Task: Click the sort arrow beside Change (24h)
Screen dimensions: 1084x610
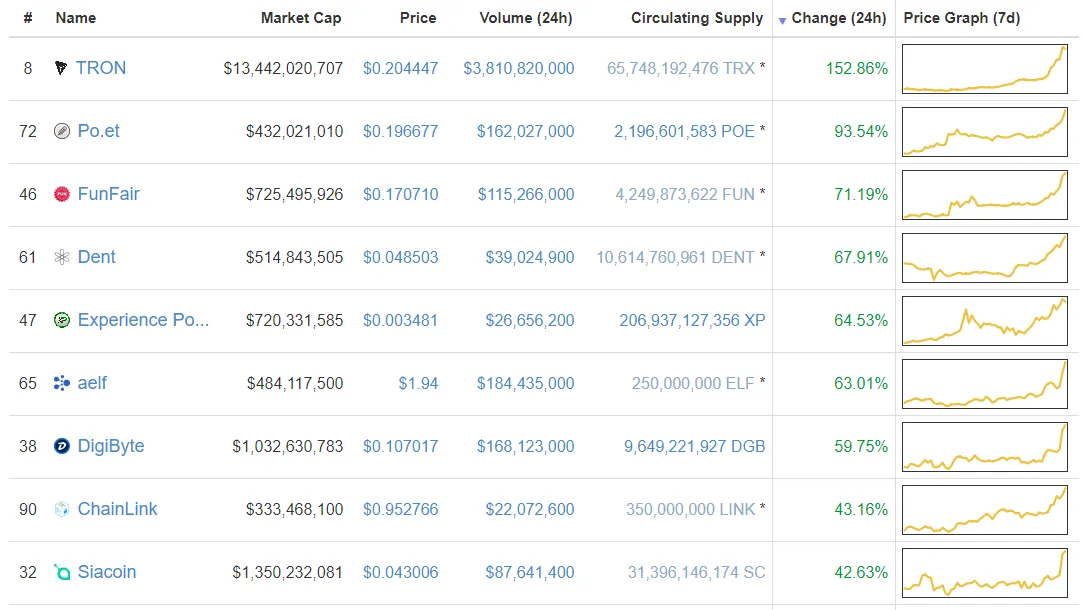Action: 782,21
